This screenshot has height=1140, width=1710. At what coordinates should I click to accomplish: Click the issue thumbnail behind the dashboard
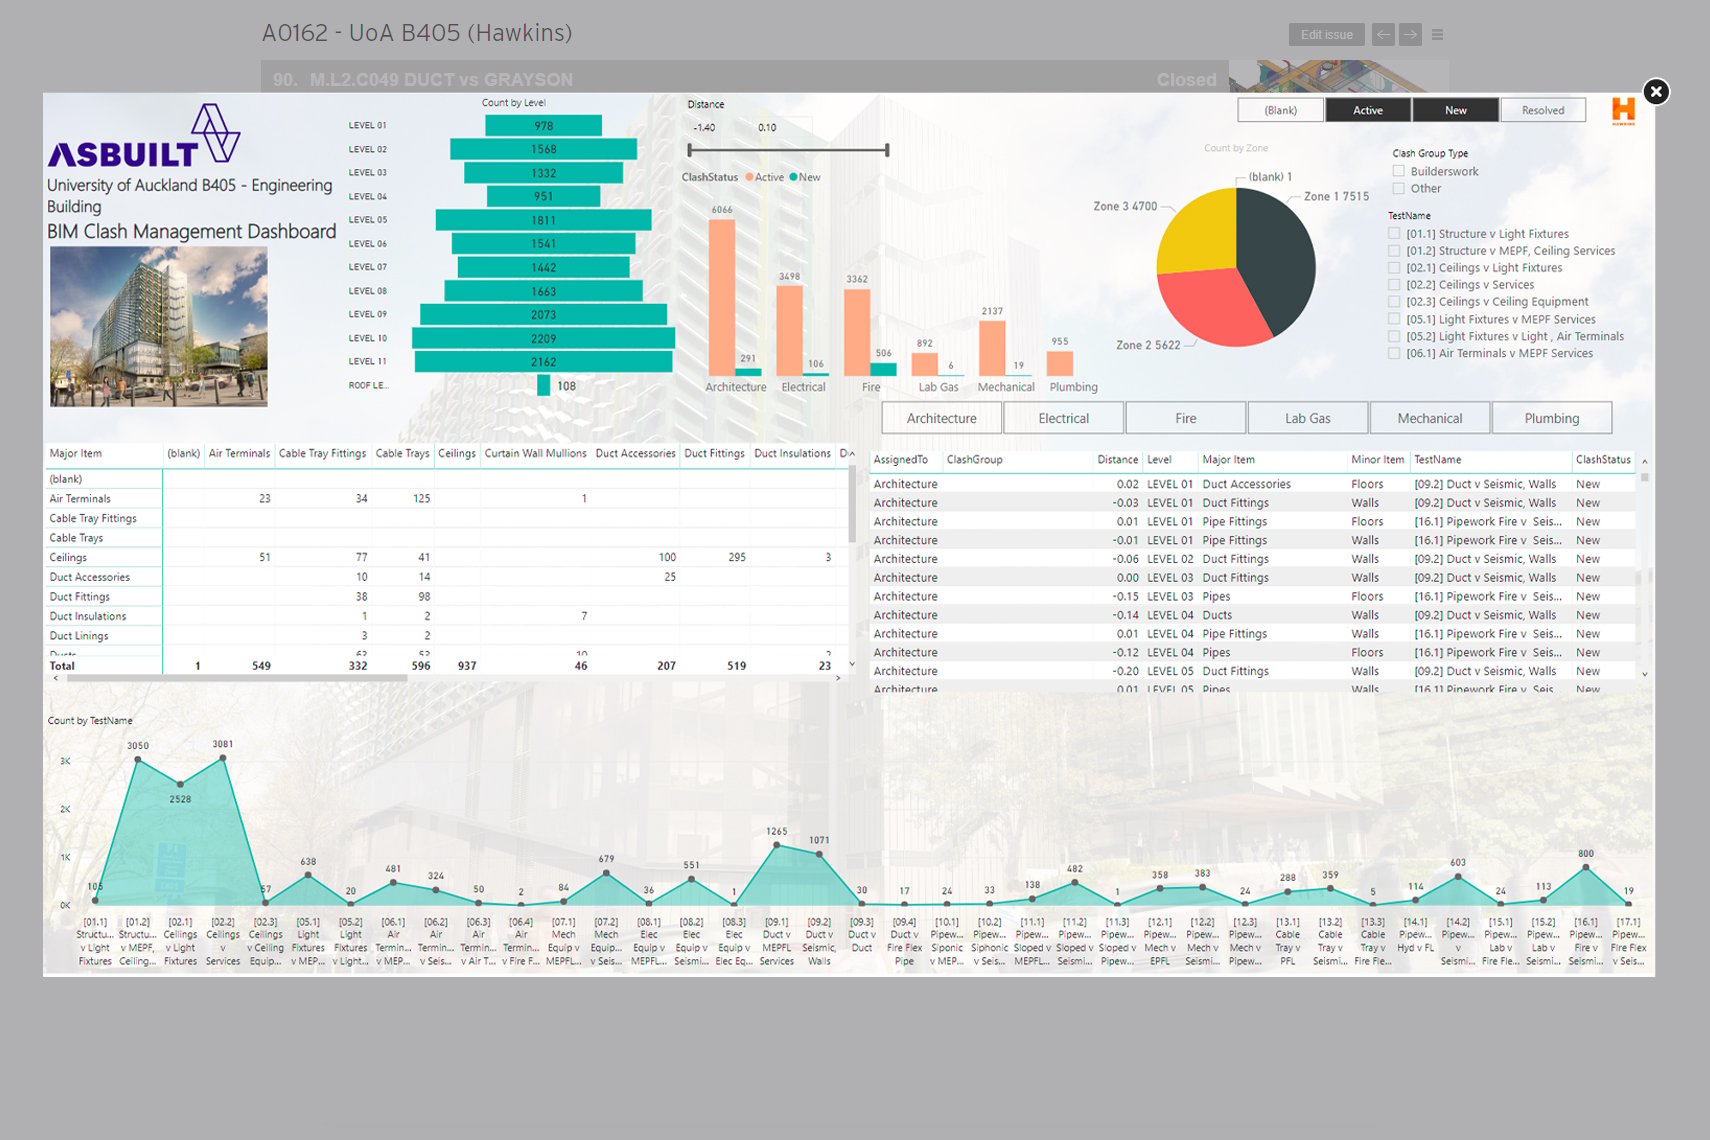1338,76
